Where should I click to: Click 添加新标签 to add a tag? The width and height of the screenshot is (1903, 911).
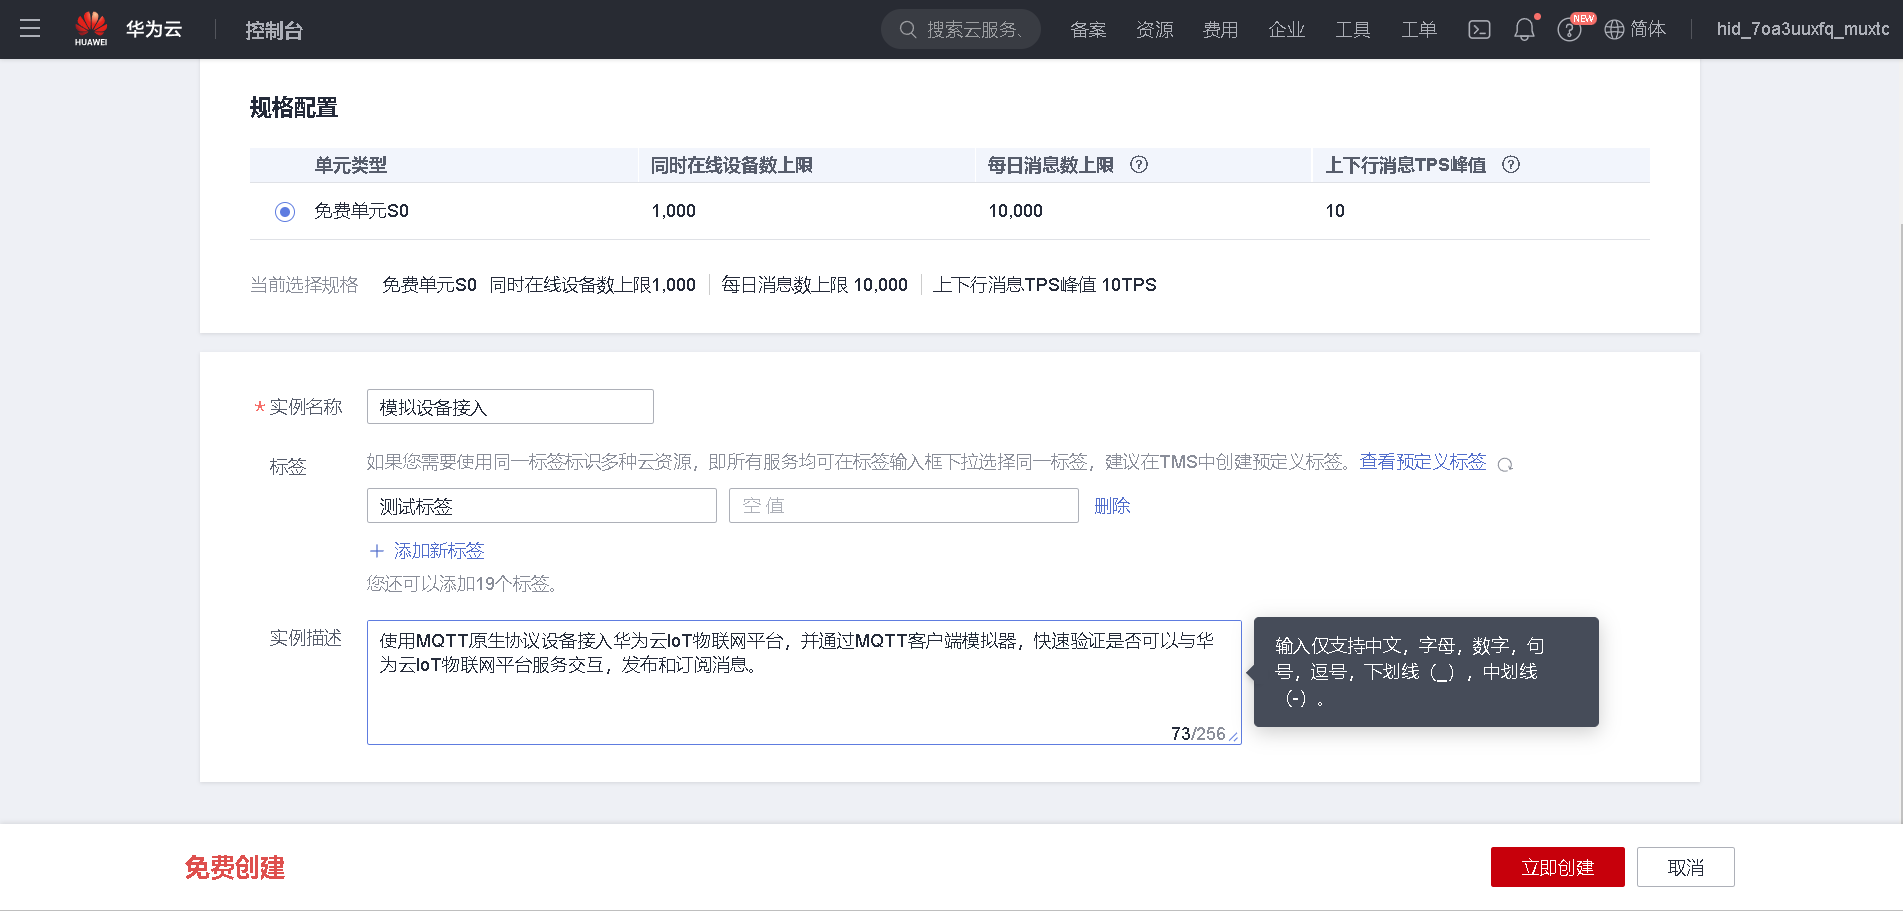pos(439,551)
